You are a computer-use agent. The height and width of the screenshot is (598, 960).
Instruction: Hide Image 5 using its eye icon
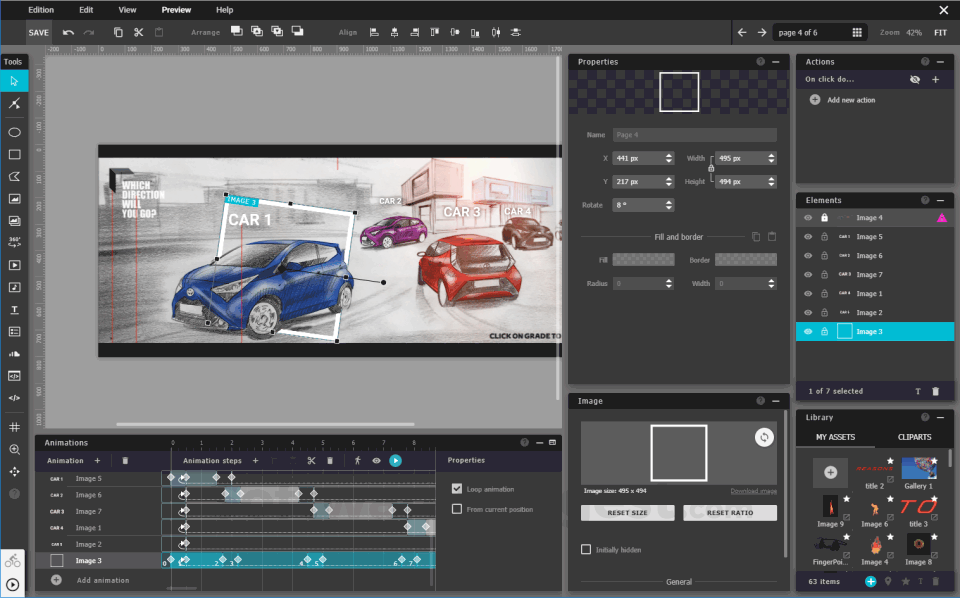point(808,237)
